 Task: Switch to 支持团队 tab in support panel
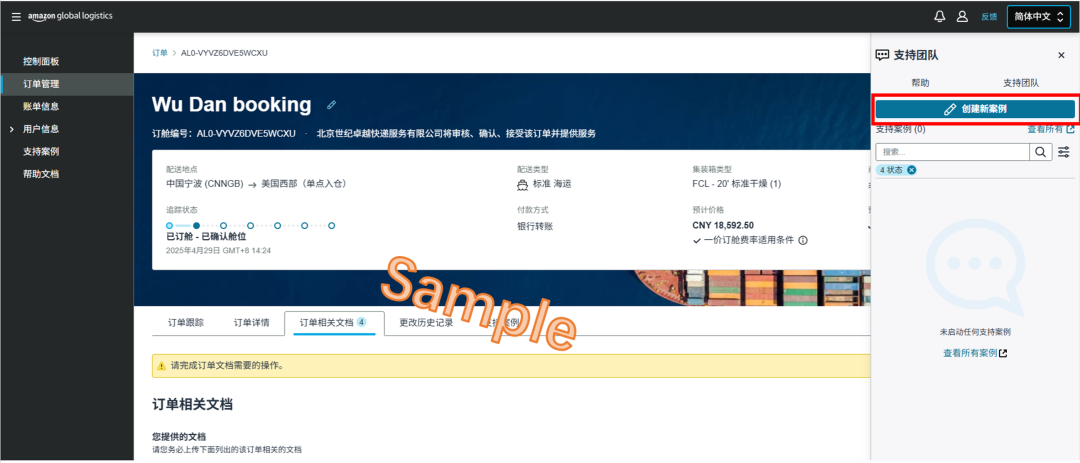coord(1021,83)
